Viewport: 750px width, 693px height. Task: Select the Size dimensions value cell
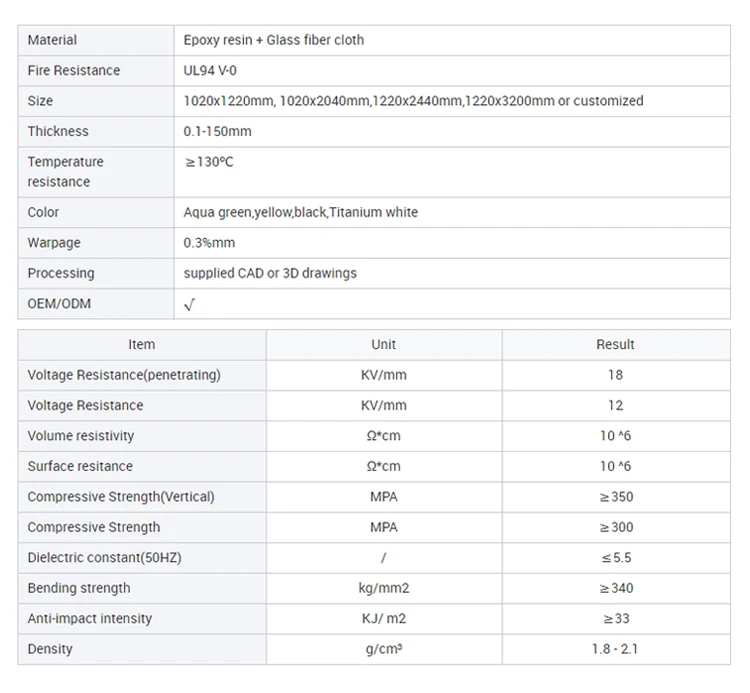[x=413, y=101]
